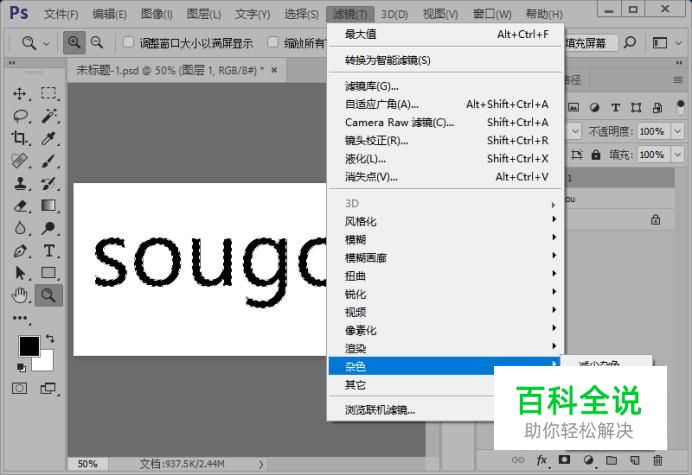Open blend mode dropdown arrow
692x475 pixels.
coord(574,131)
